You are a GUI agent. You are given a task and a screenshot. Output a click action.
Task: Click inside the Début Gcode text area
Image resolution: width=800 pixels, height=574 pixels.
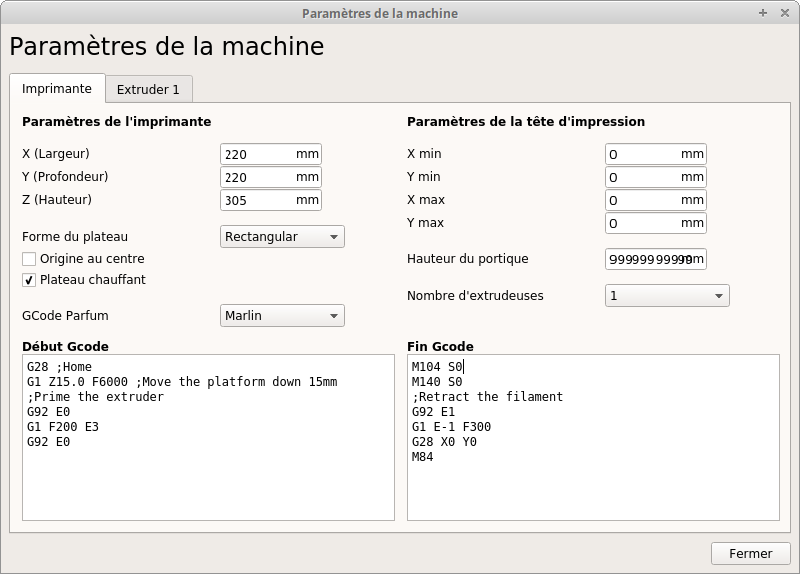pyautogui.click(x=208, y=437)
